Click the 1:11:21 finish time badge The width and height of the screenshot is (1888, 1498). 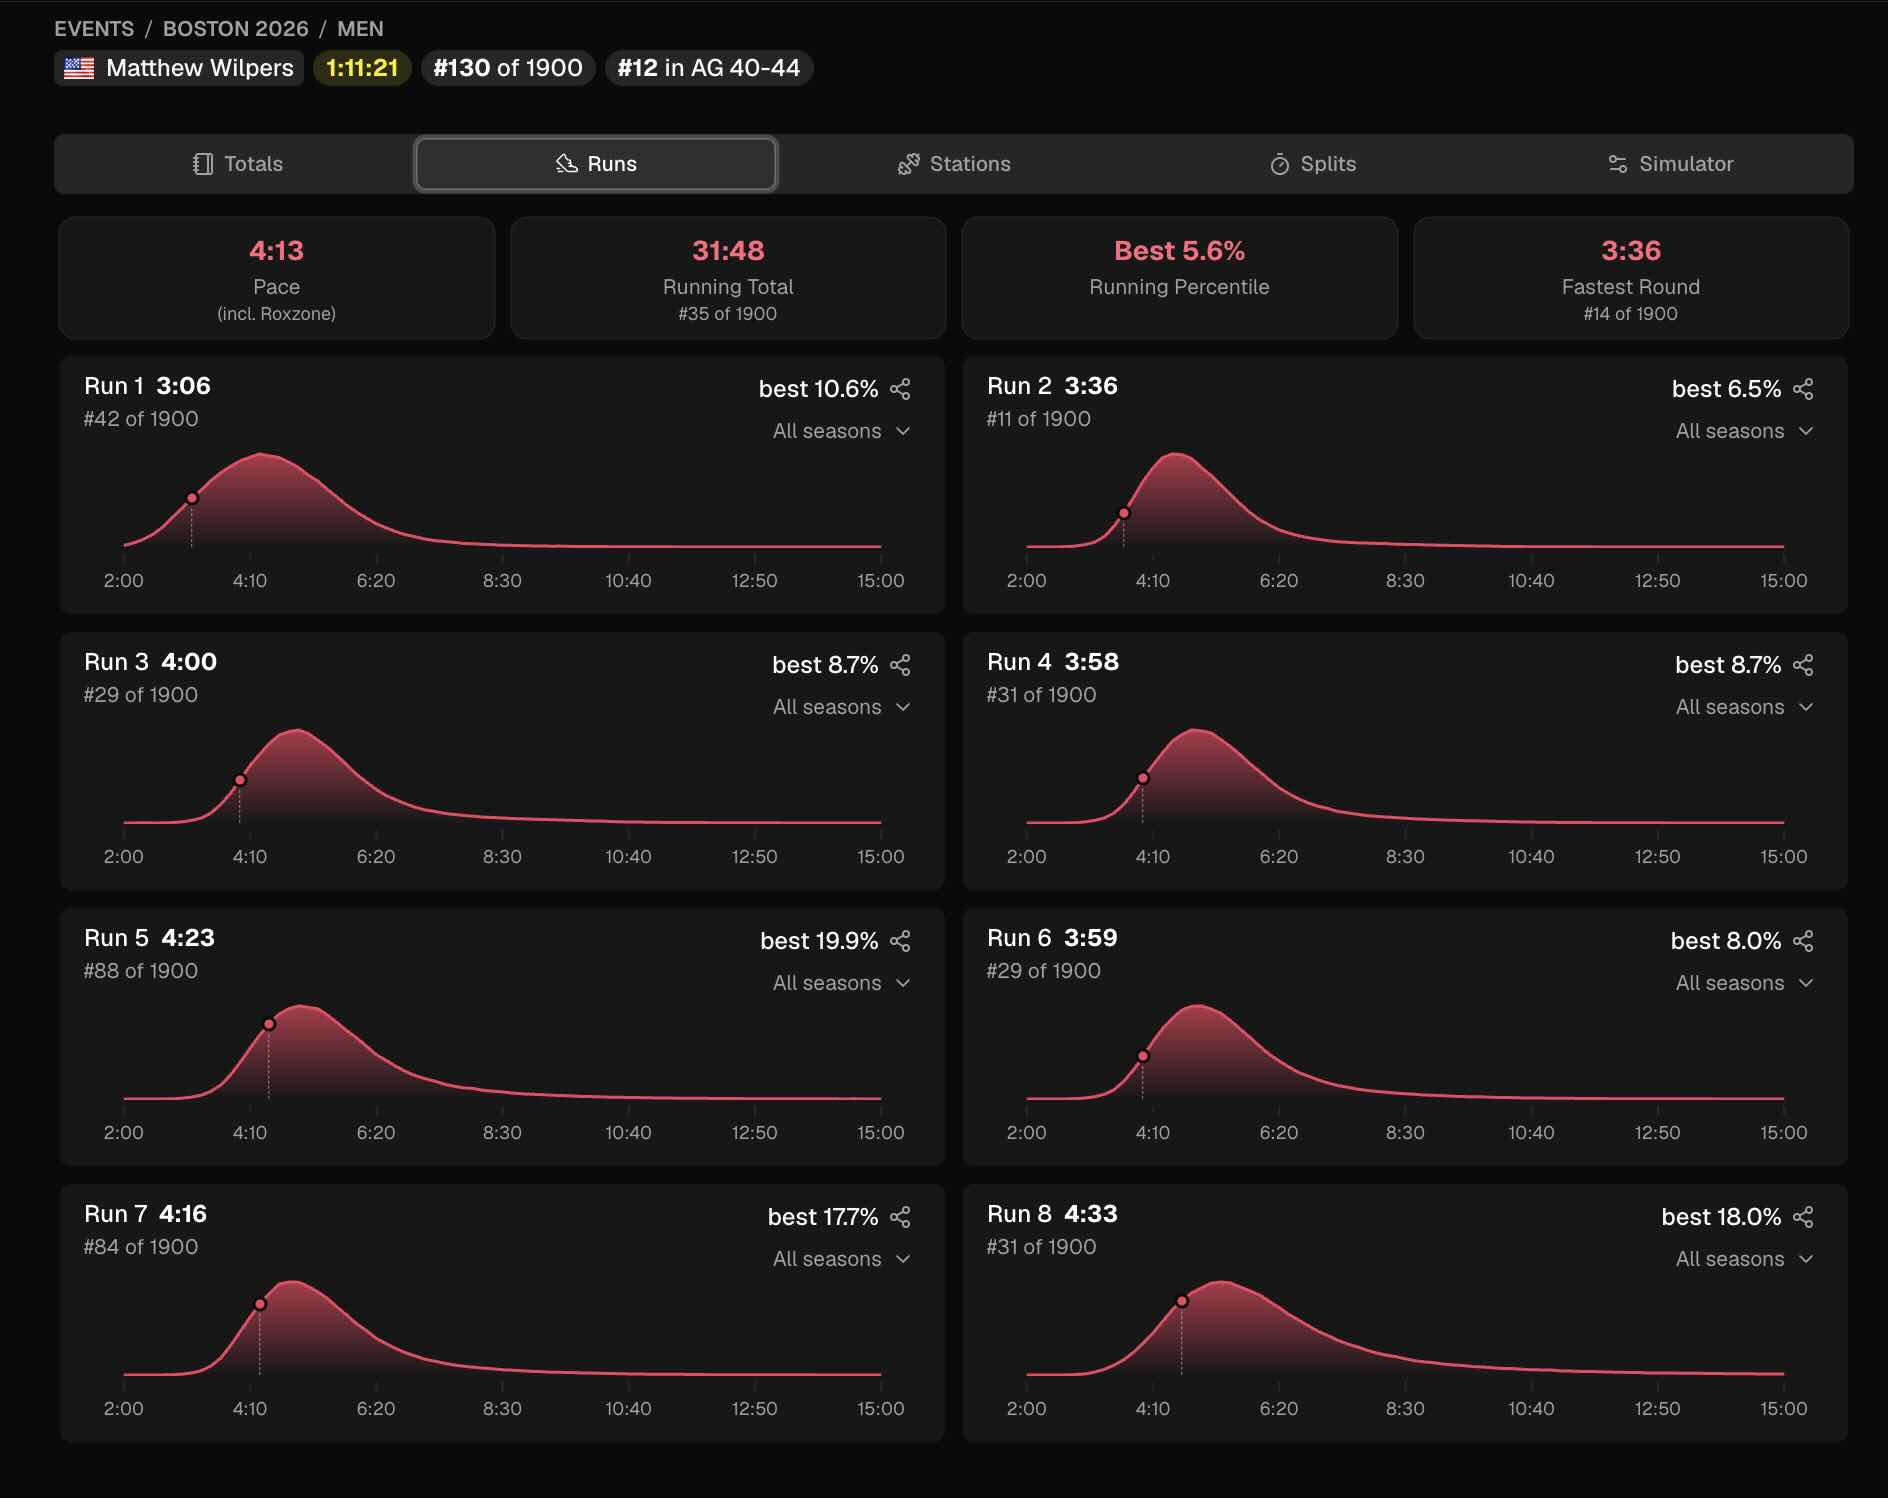pos(362,68)
